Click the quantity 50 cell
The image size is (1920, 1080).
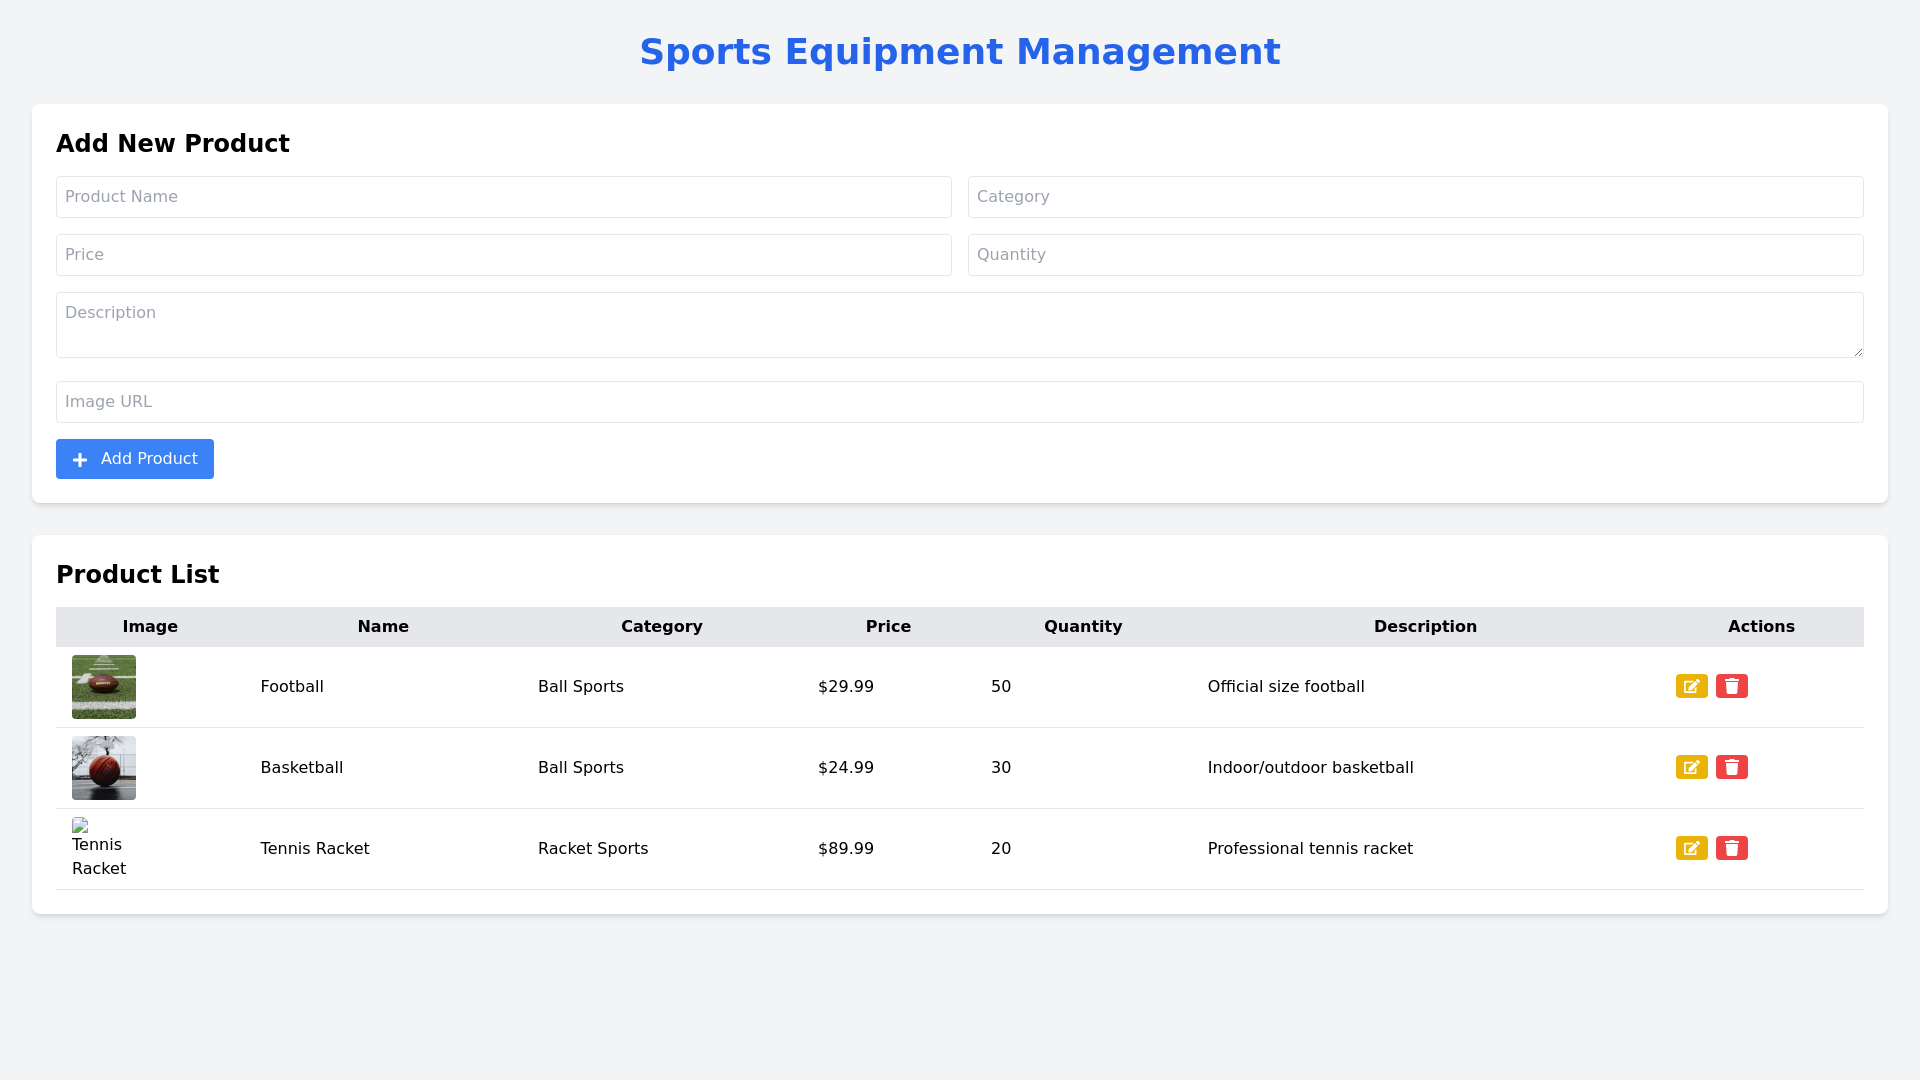coord(1083,687)
